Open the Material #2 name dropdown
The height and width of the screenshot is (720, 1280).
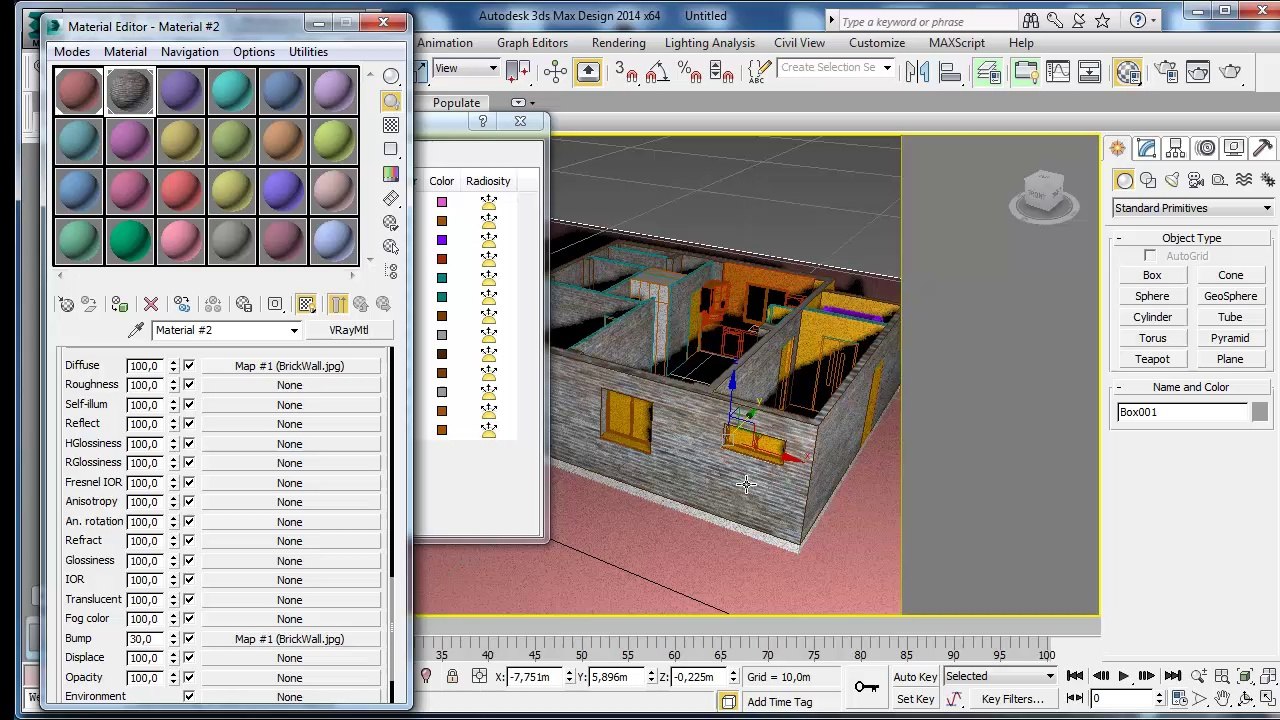point(294,330)
